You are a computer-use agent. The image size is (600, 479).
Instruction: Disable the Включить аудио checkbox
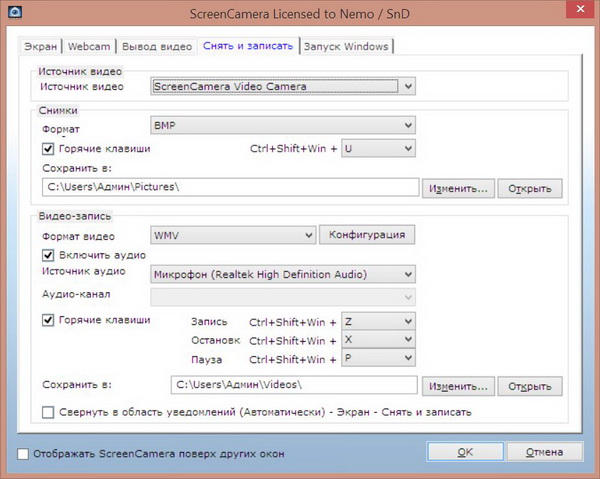tap(48, 255)
